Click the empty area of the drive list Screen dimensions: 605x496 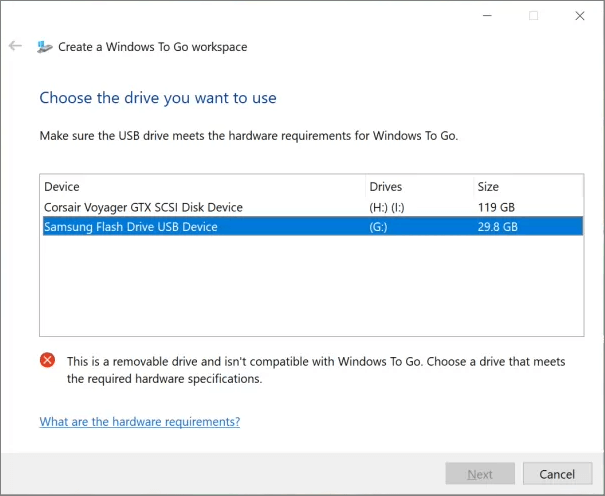click(310, 290)
